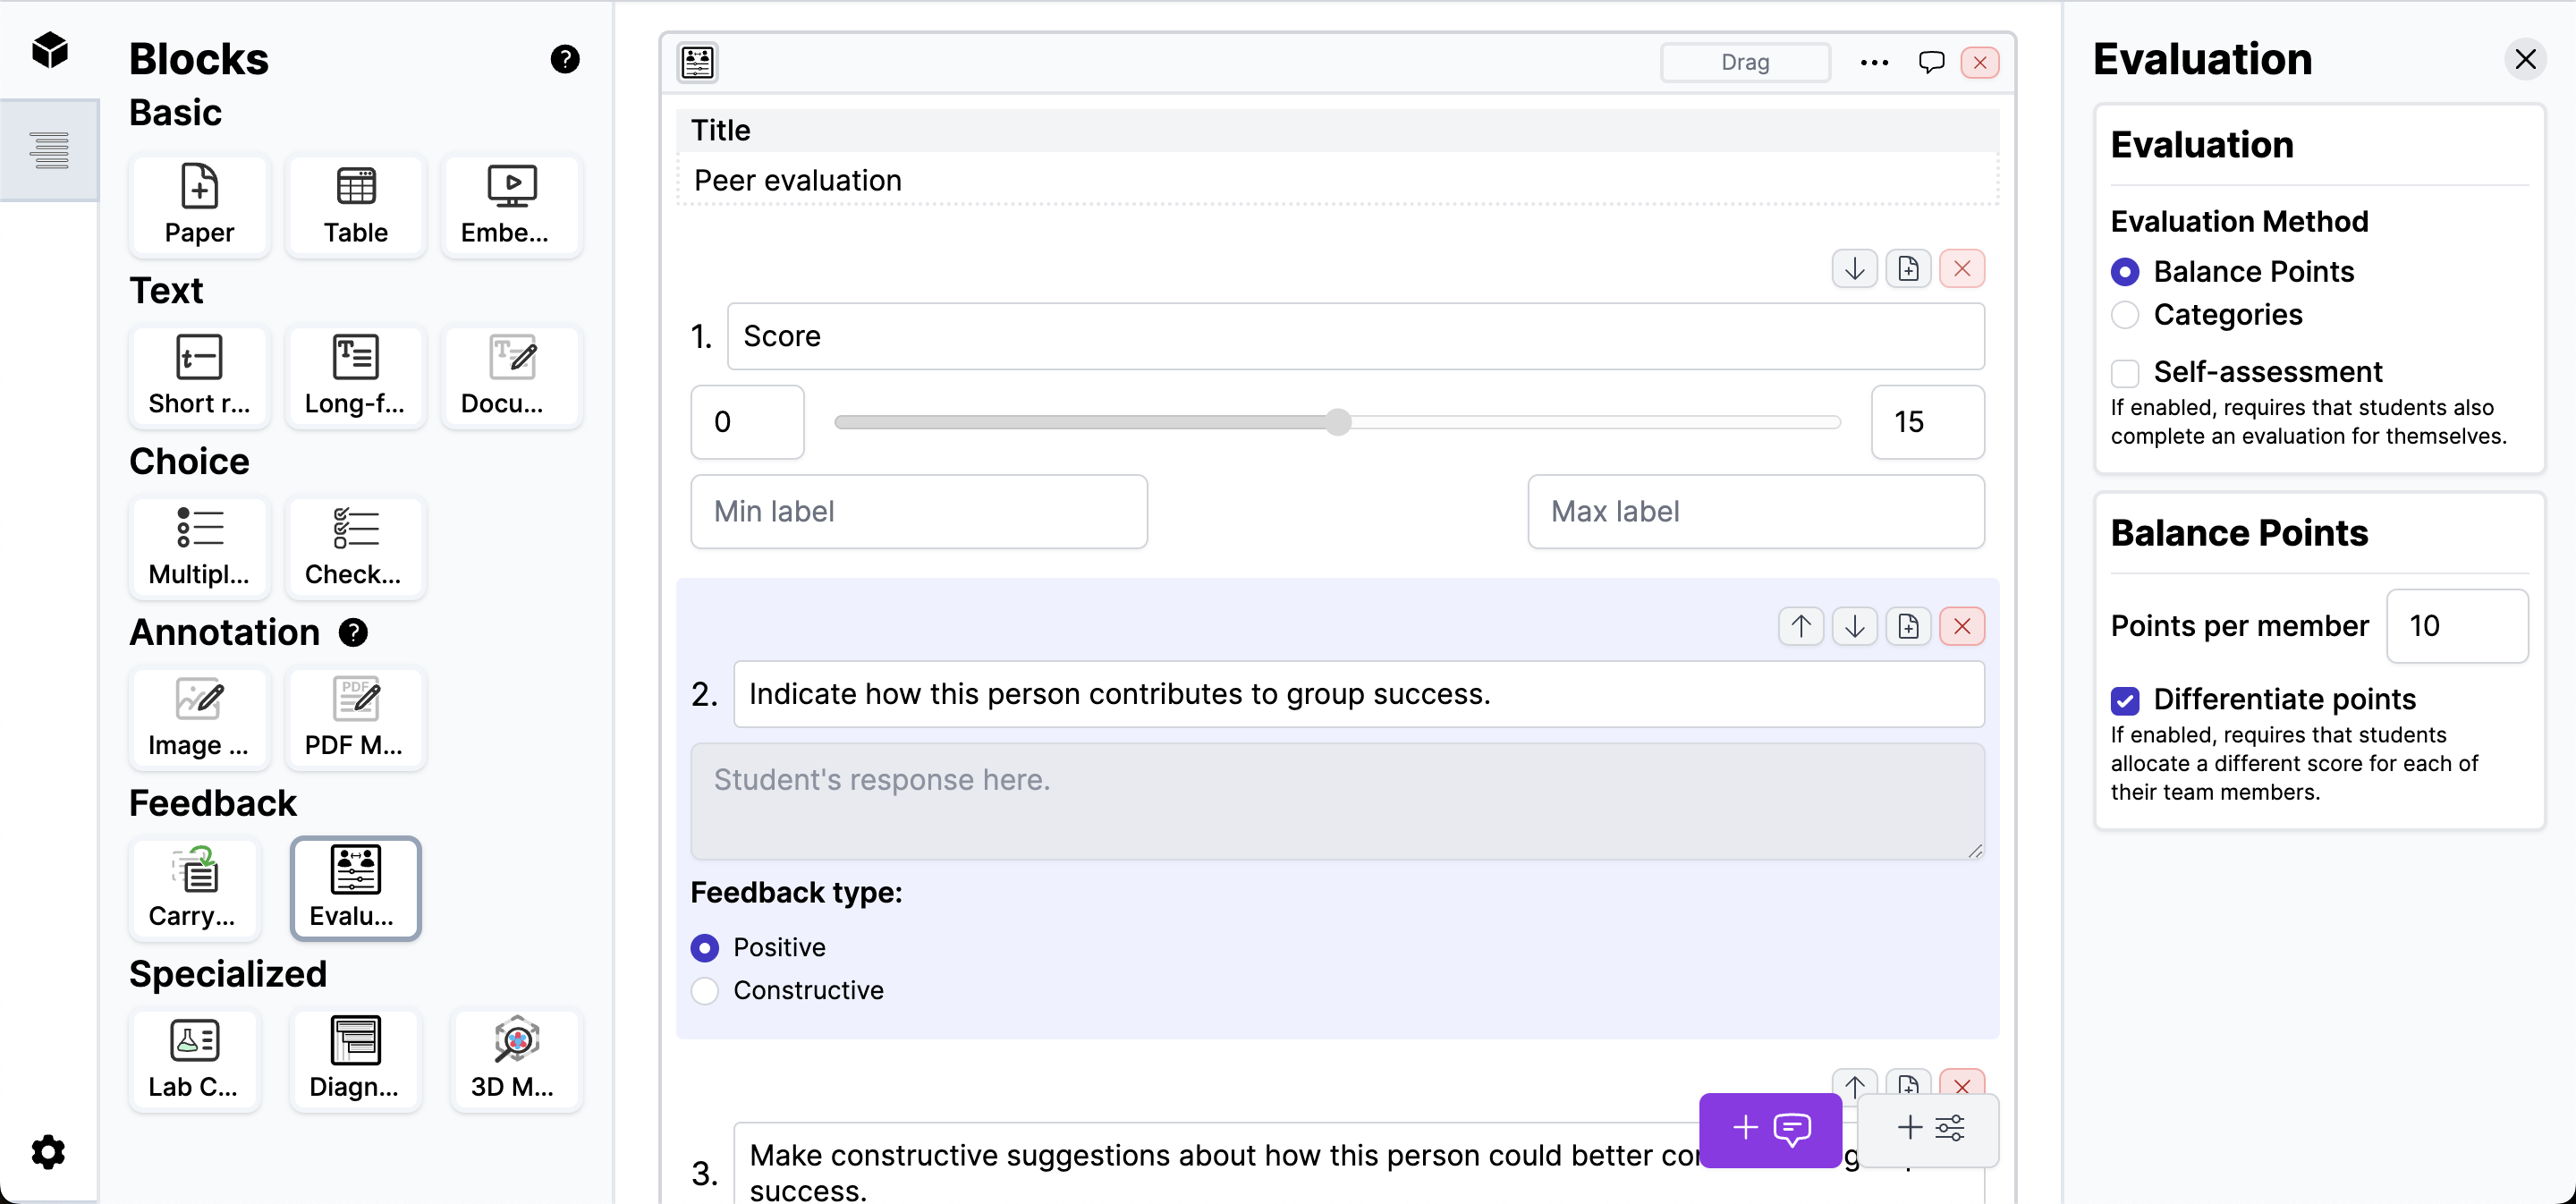Add a Paper block
The image size is (2576, 1204).
pos(199,205)
